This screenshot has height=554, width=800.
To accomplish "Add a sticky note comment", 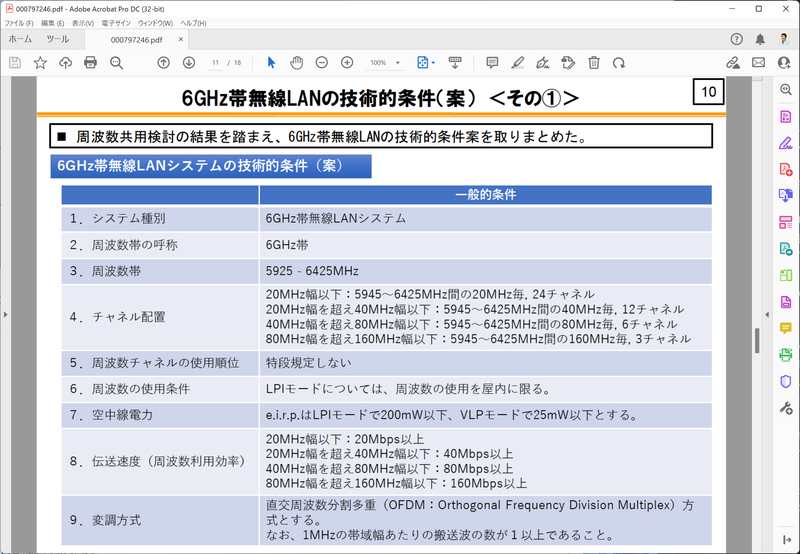I will [x=492, y=63].
